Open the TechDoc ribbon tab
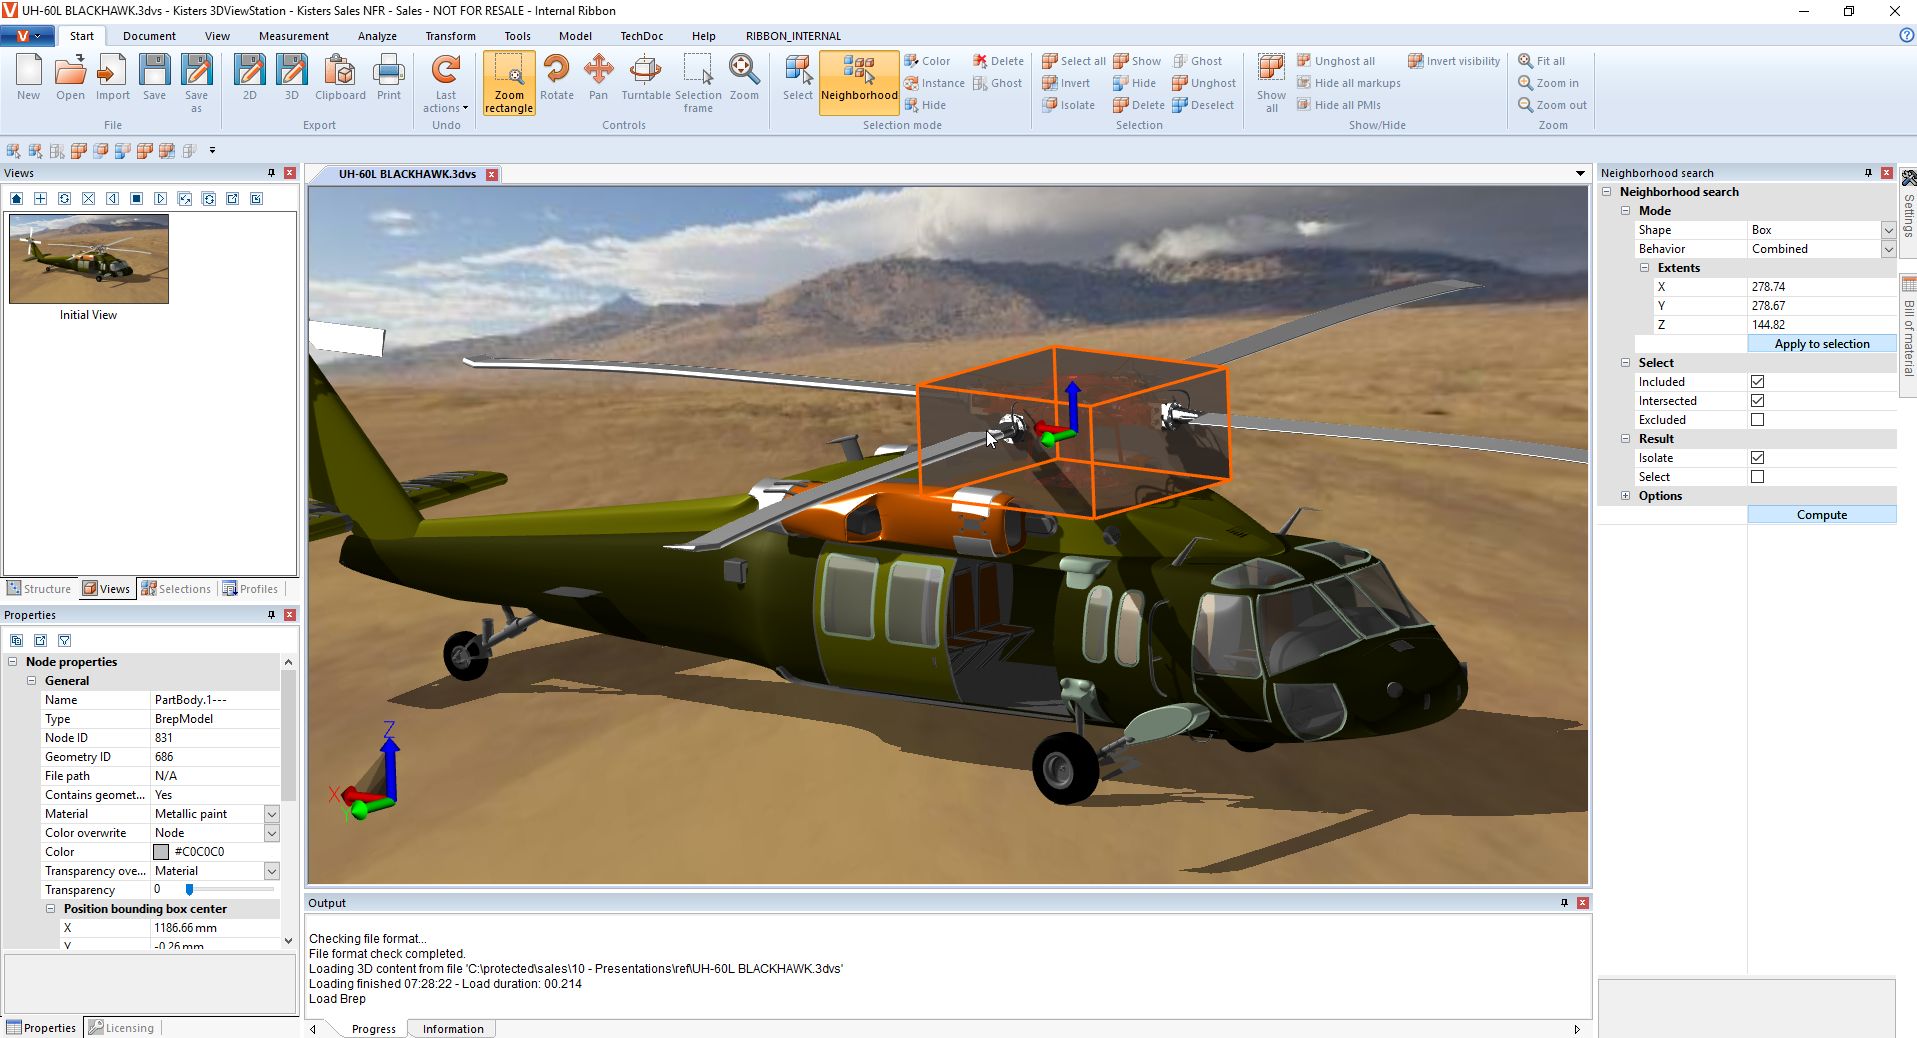Screen dimensions: 1917x1038 point(641,36)
